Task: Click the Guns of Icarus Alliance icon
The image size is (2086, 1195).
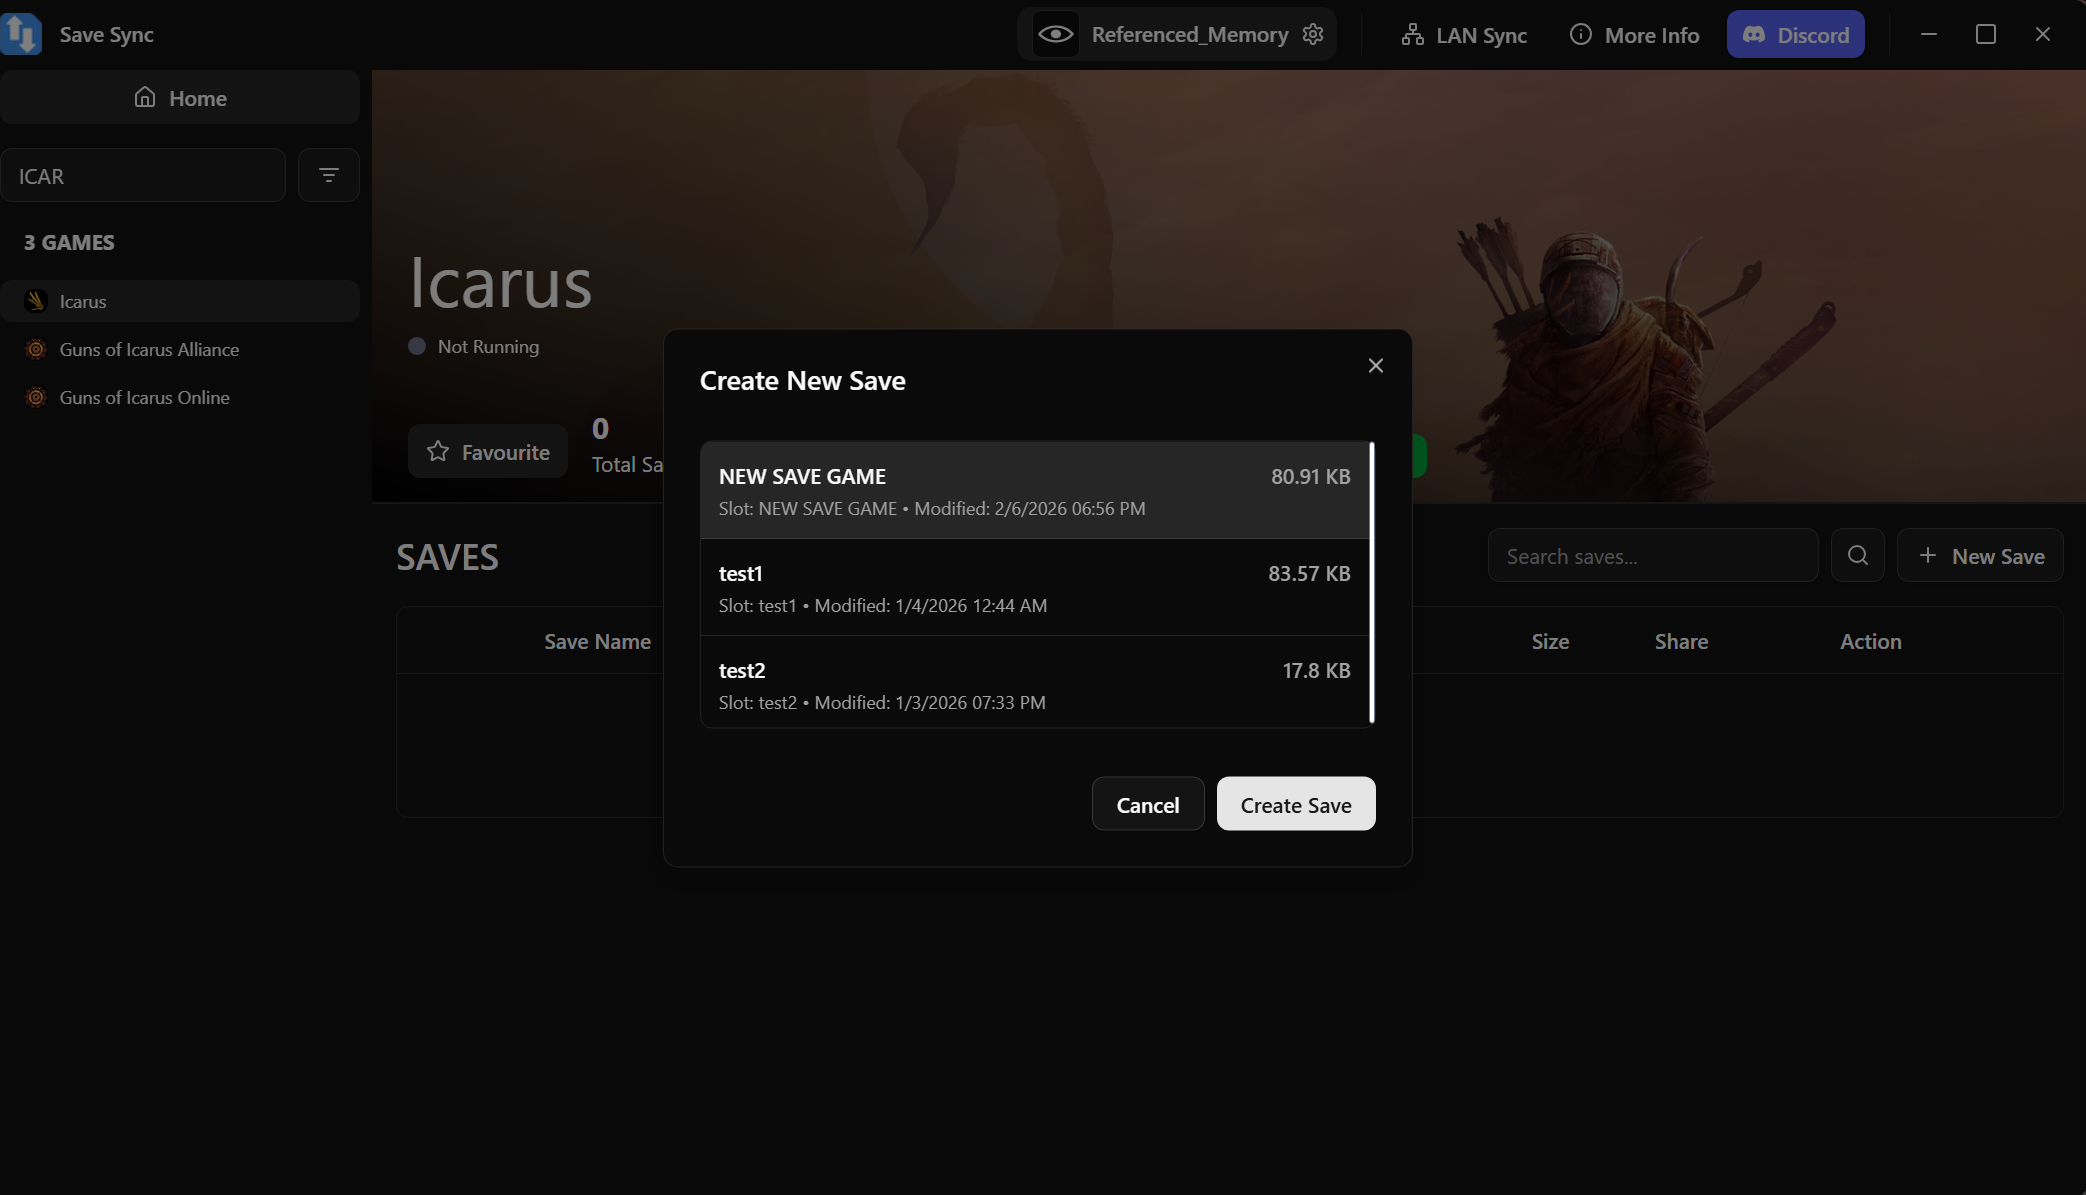Action: click(x=36, y=349)
